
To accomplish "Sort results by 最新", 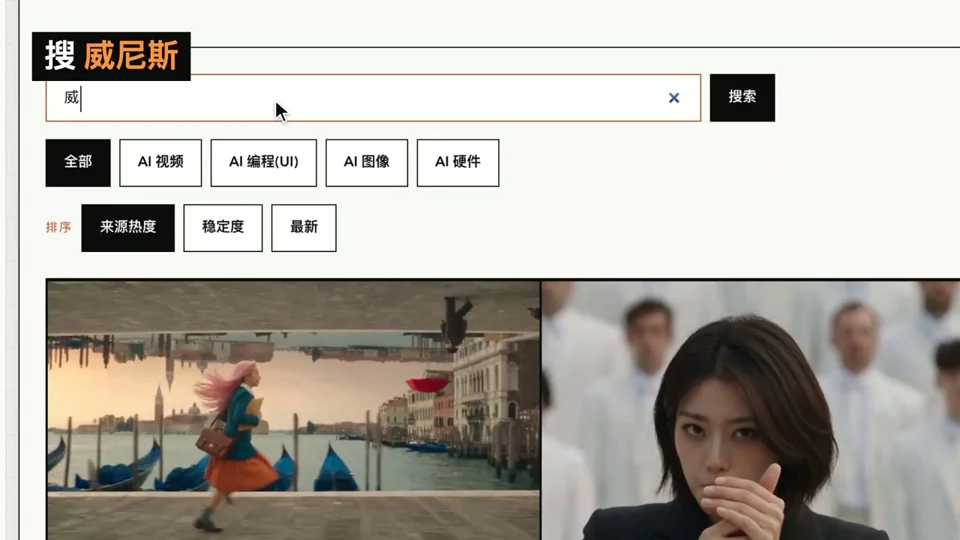I will [x=304, y=227].
